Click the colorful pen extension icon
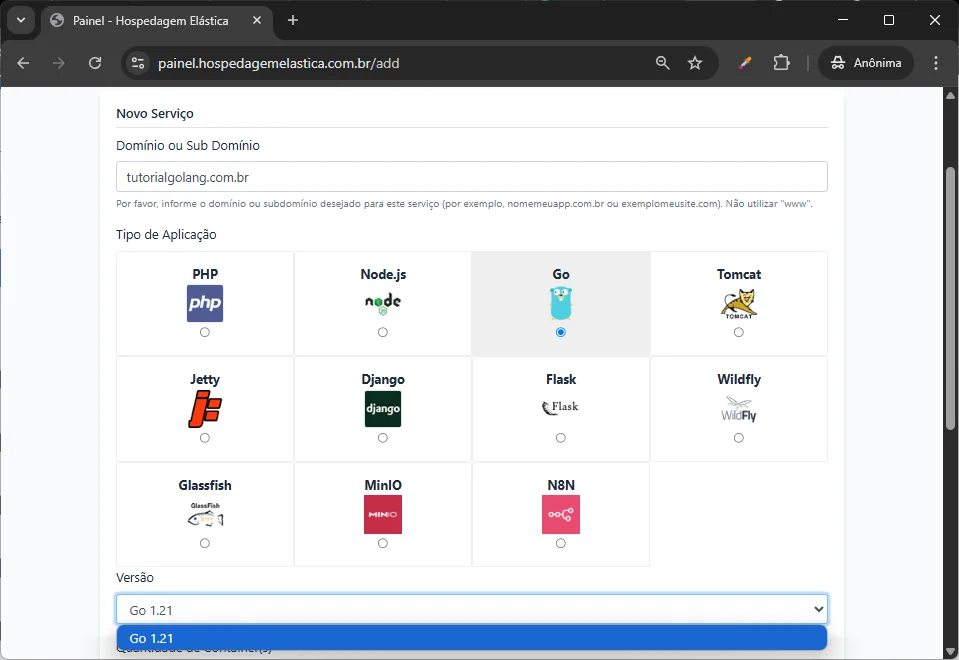Image resolution: width=959 pixels, height=660 pixels. pyautogui.click(x=744, y=63)
